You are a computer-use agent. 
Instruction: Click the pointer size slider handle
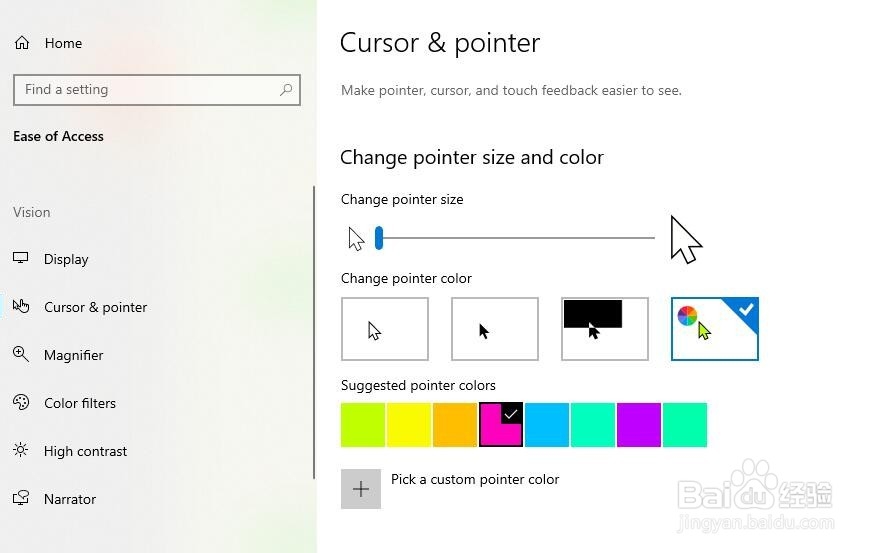click(x=379, y=238)
